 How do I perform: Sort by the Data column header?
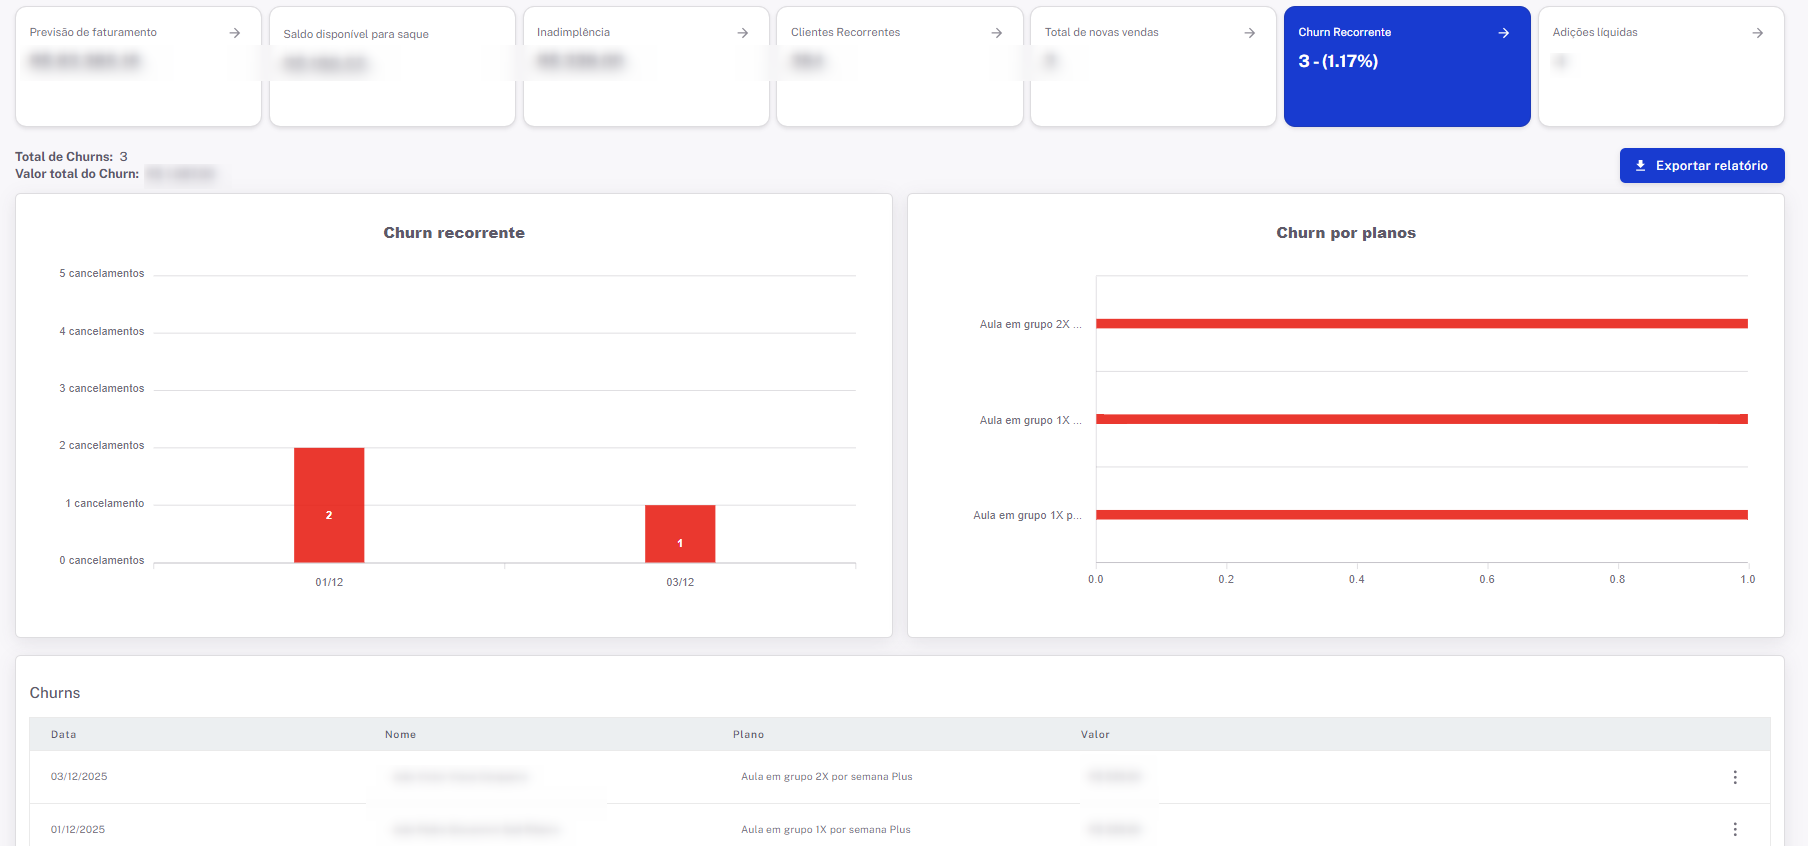tap(64, 735)
